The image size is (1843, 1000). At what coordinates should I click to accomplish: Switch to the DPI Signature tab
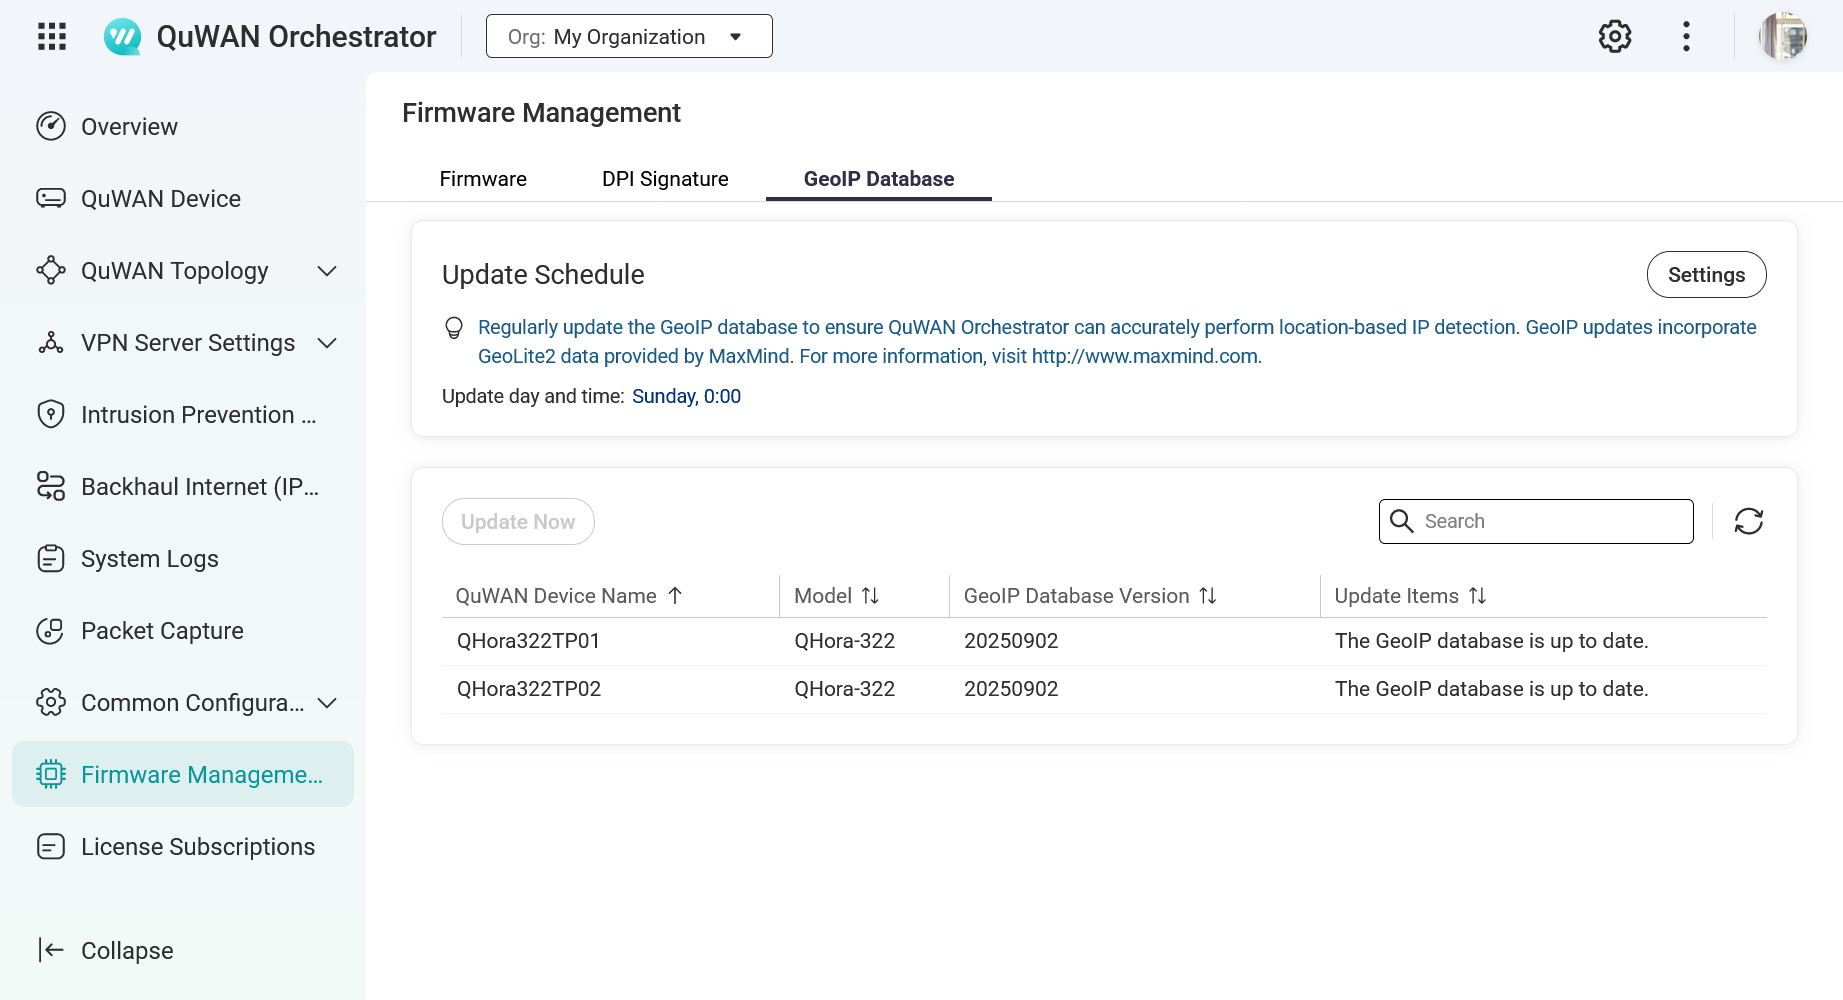click(x=665, y=179)
